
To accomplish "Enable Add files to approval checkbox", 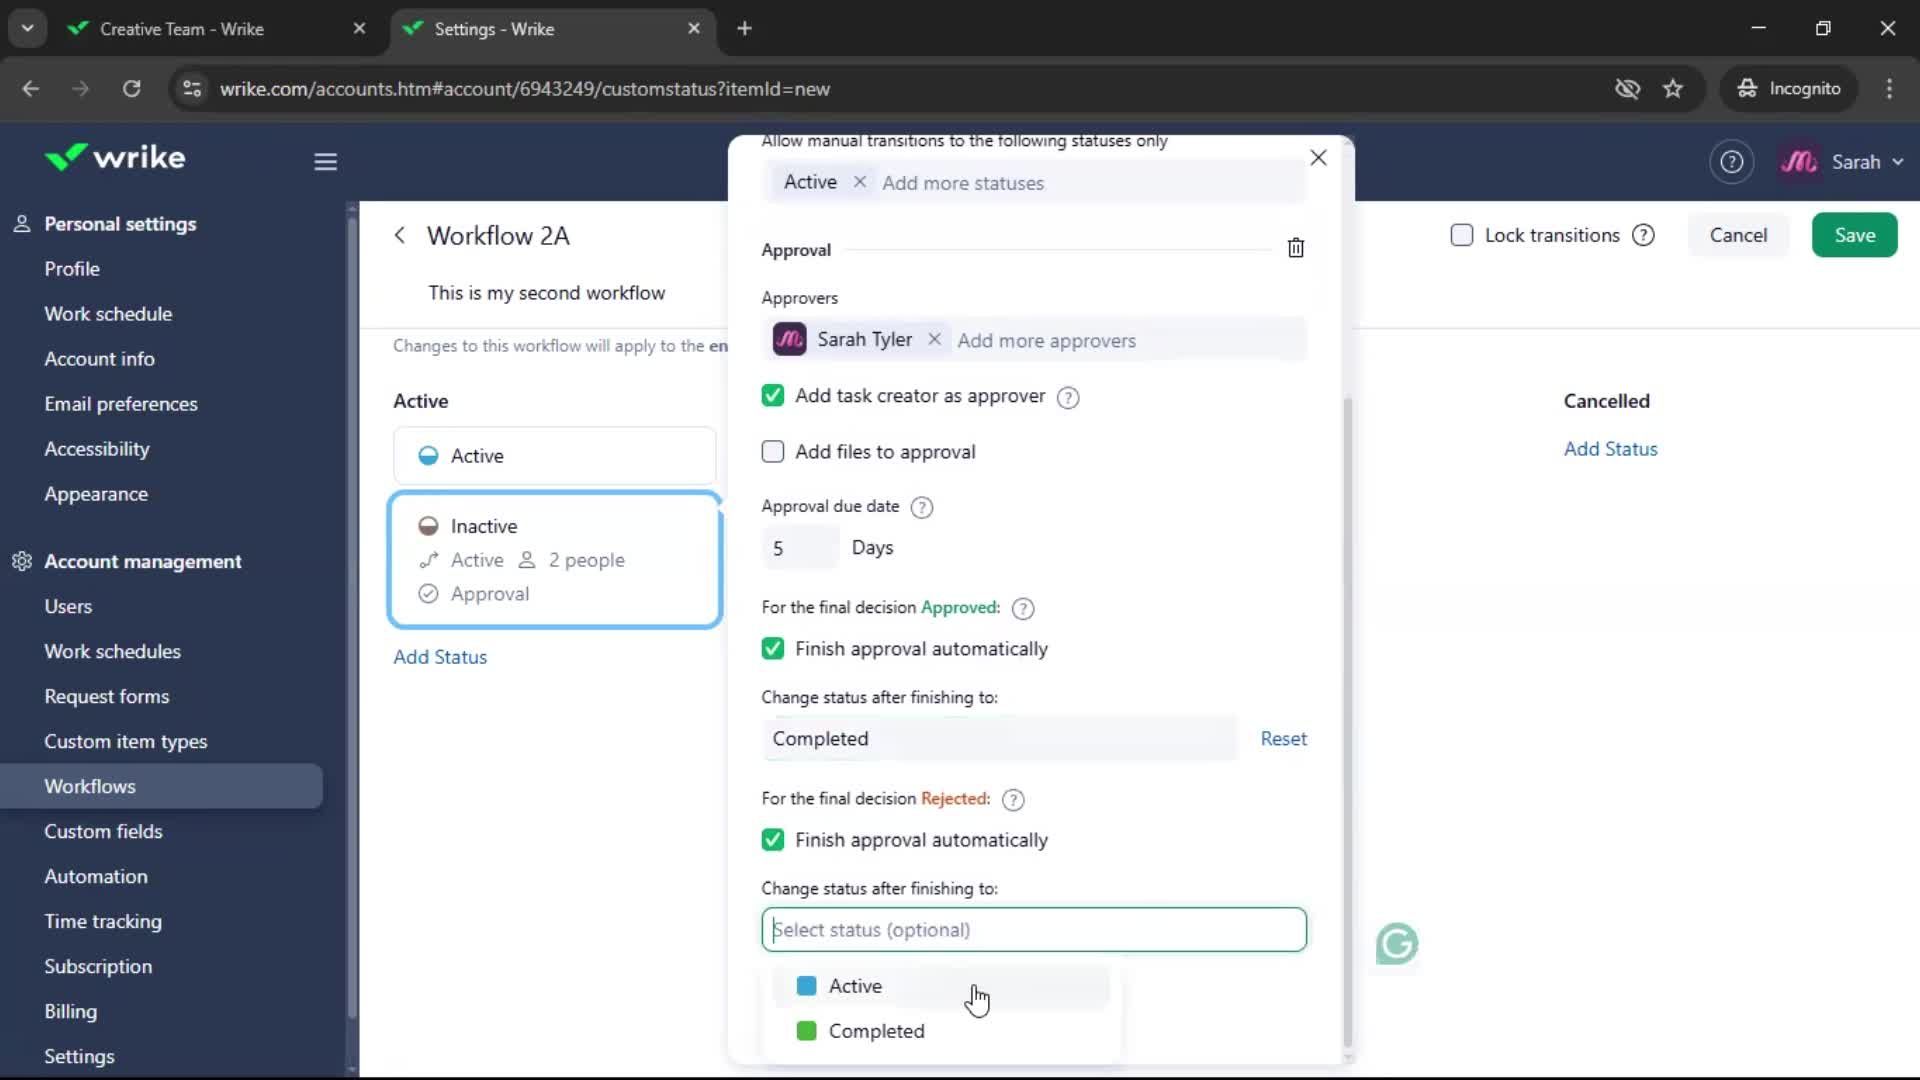I will pyautogui.click(x=772, y=451).
